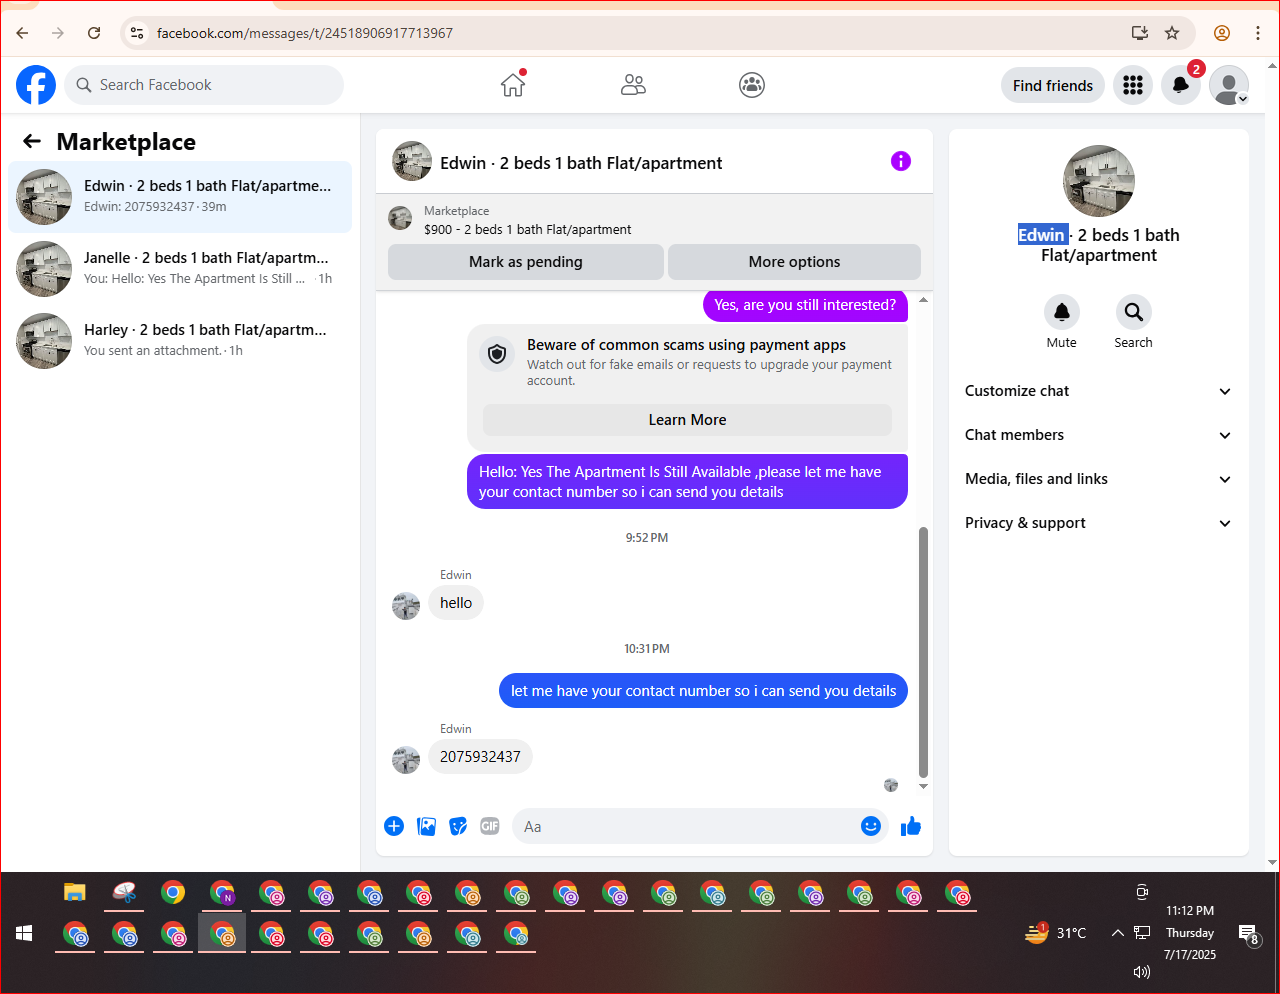The image size is (1280, 994).
Task: Click Mark as pending button
Action: tap(526, 262)
